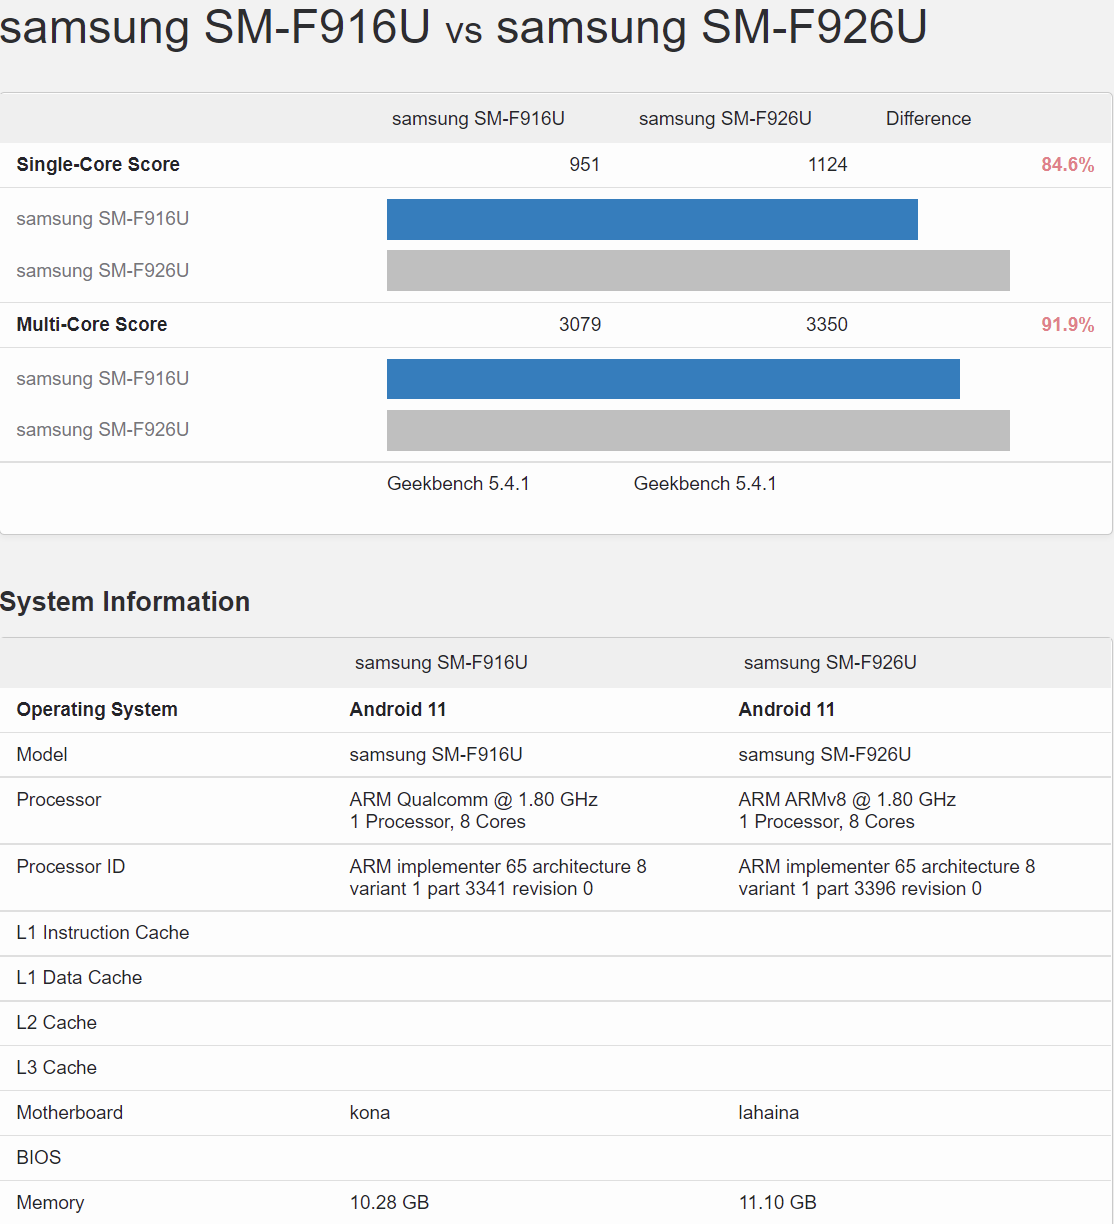Click the 'BIOS' row label
The height and width of the screenshot is (1224, 1114).
[x=39, y=1158]
